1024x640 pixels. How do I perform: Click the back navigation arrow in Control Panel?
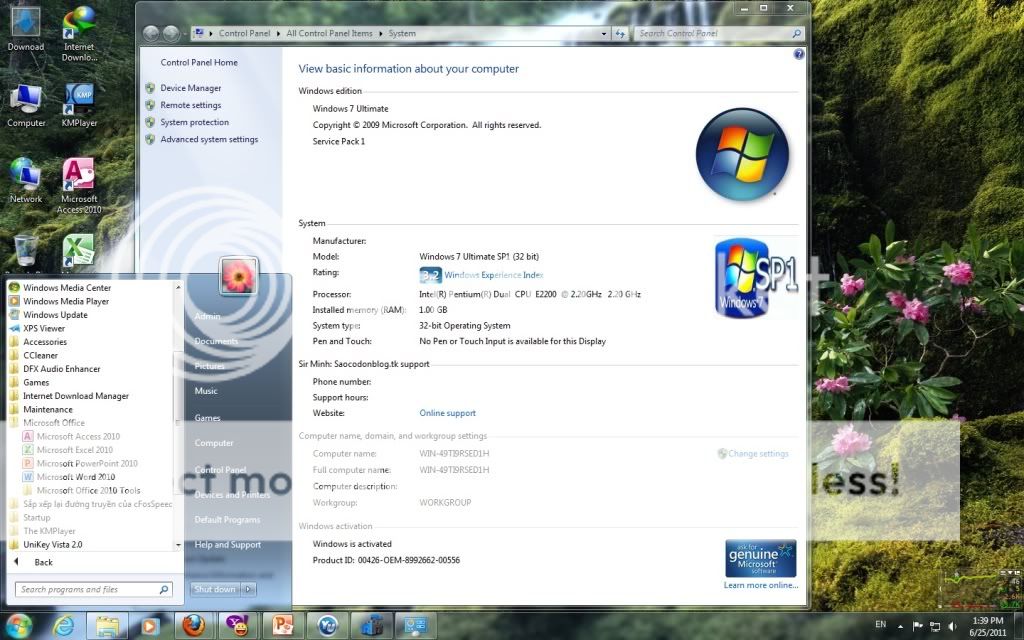point(151,33)
